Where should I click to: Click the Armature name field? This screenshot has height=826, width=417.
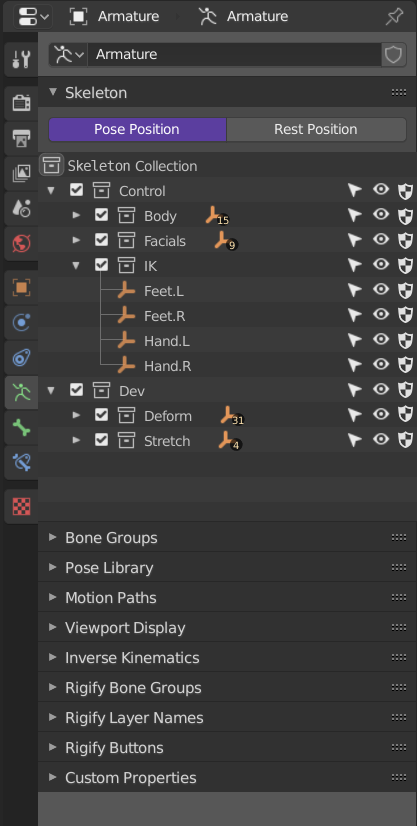pos(234,54)
